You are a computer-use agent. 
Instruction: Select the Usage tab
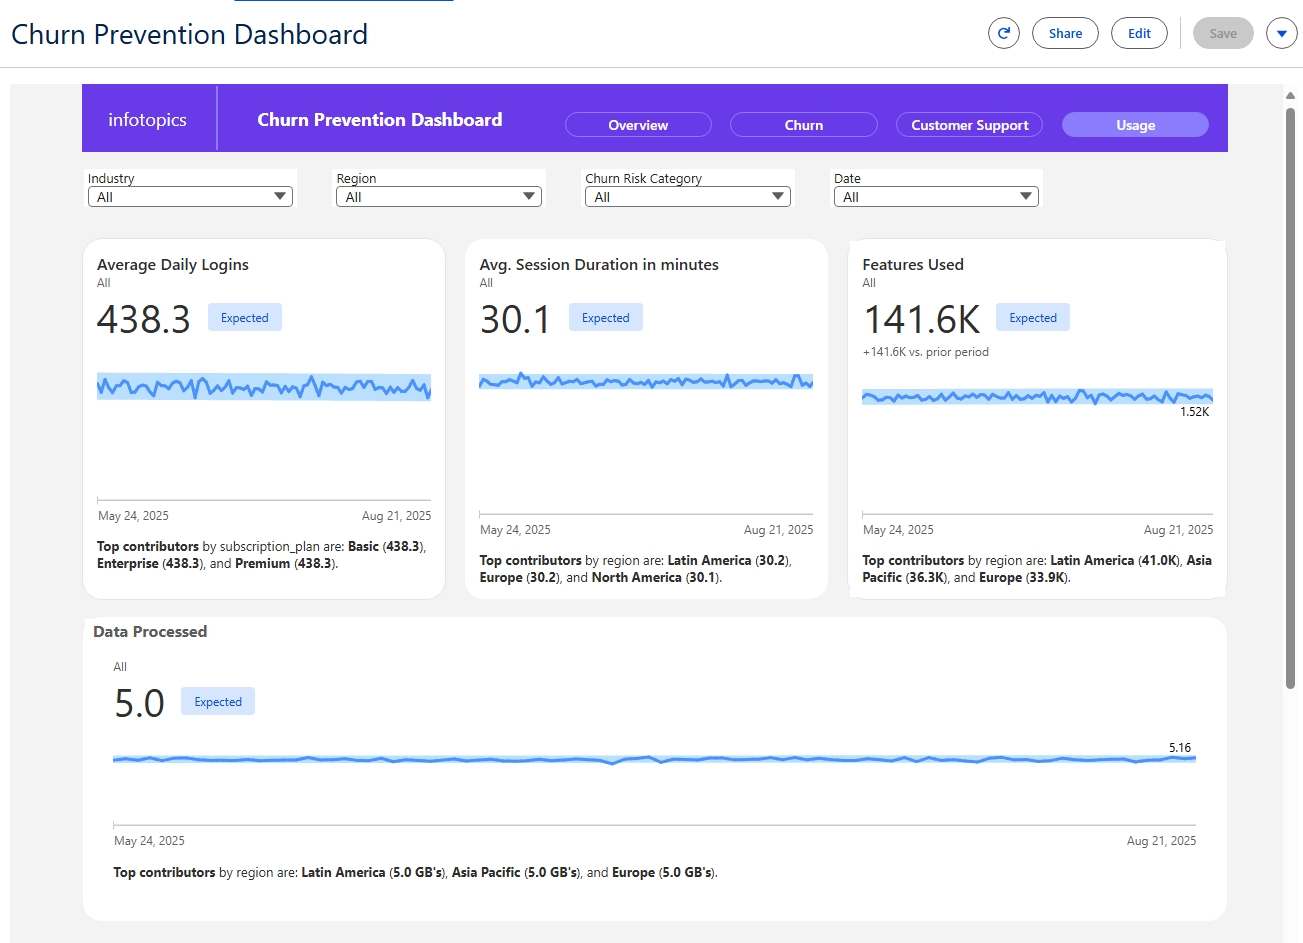[1135, 125]
